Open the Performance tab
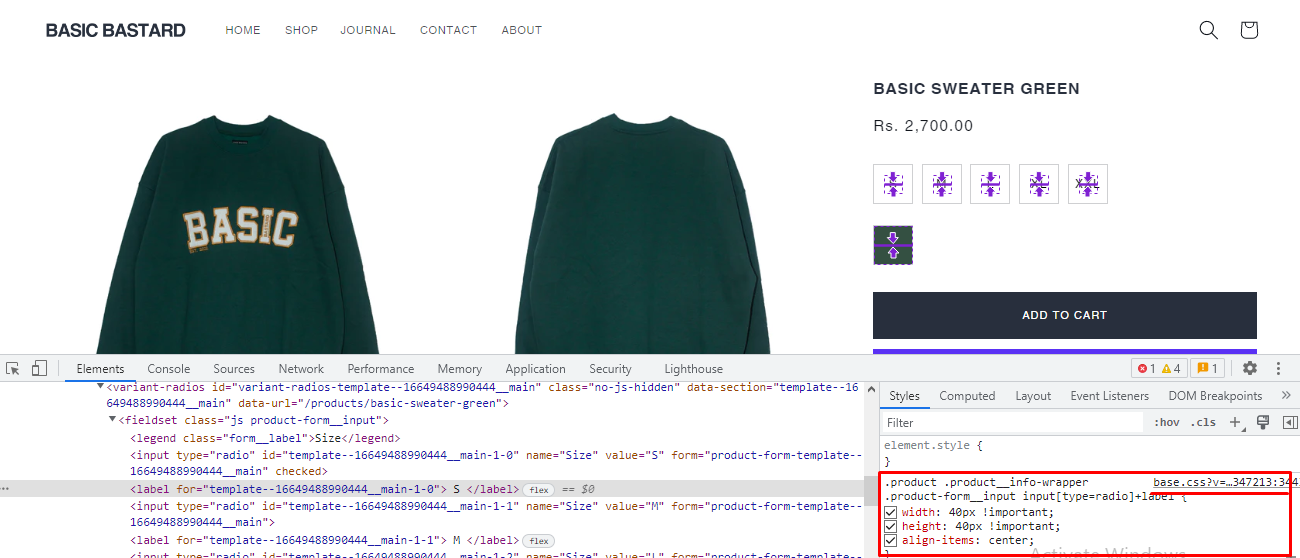 (x=381, y=368)
